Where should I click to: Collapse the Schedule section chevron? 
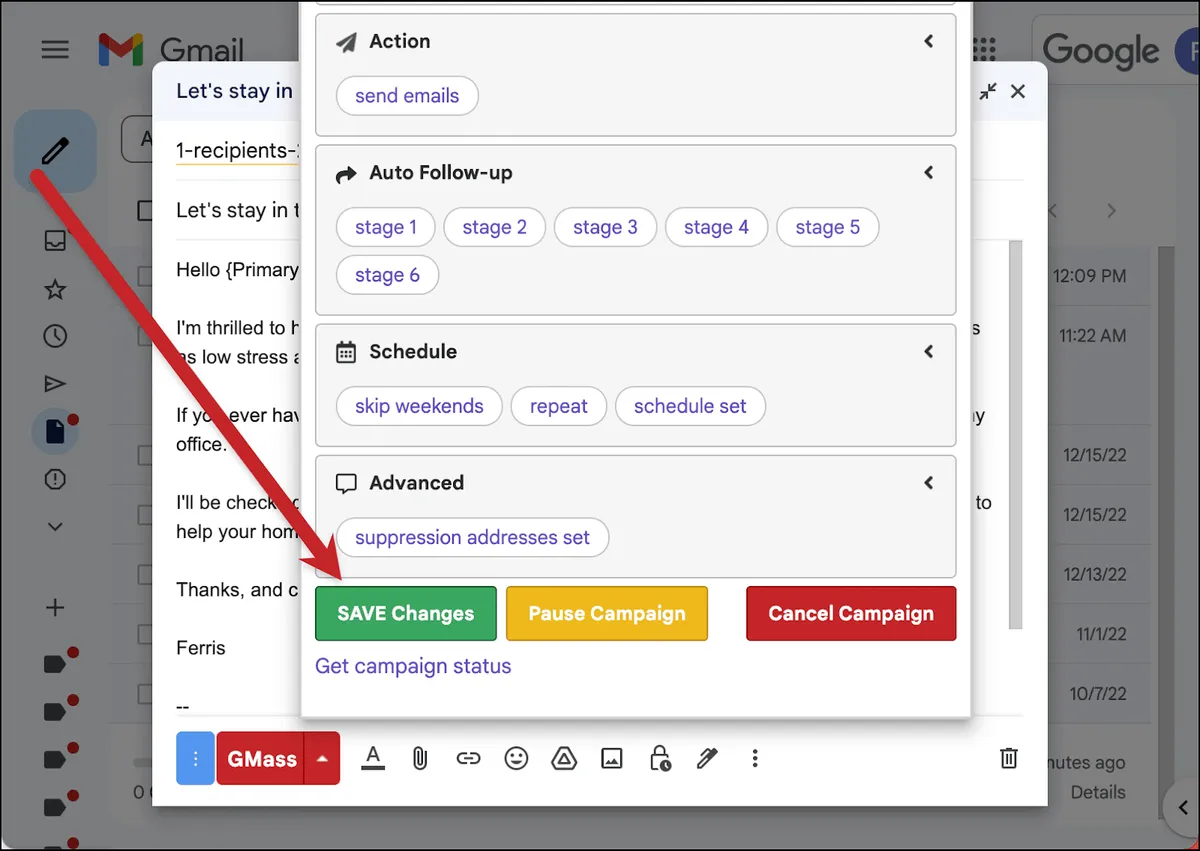coord(928,351)
